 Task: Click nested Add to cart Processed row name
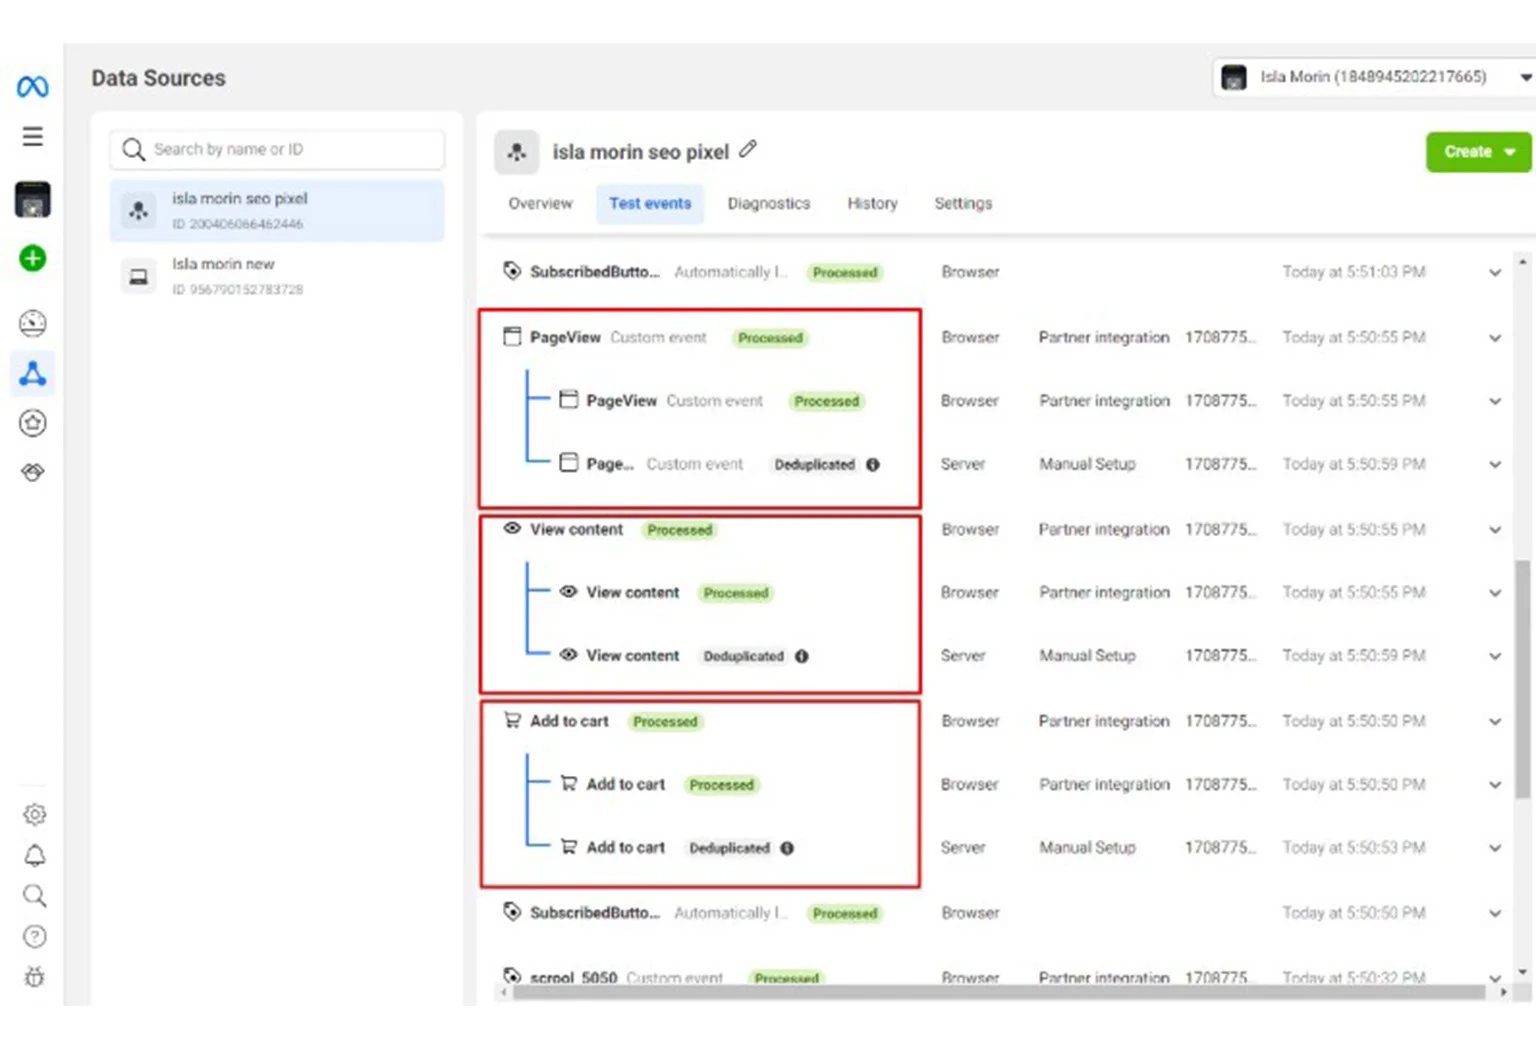click(625, 784)
